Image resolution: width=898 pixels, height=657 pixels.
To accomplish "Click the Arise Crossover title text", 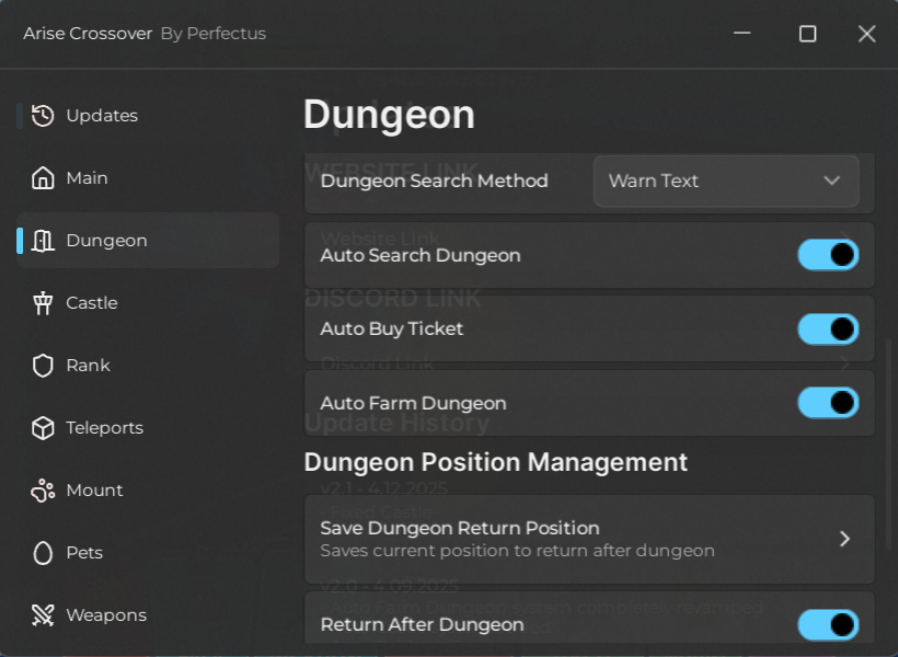I will 88,33.
